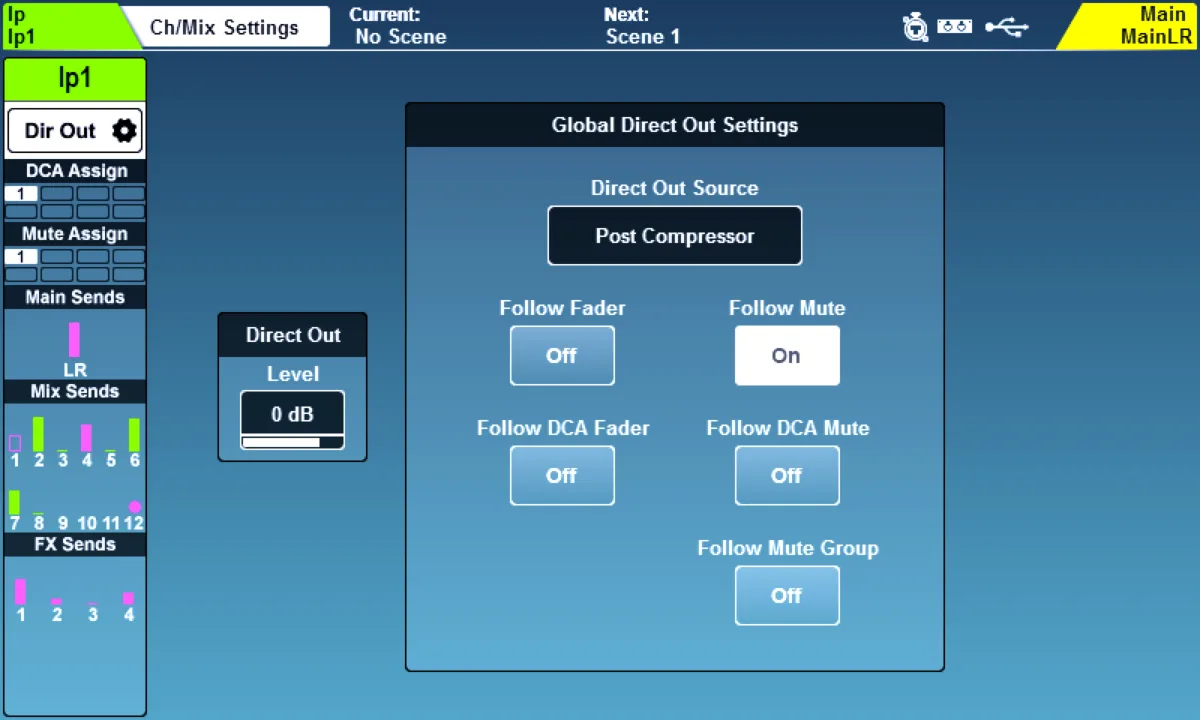Click Next Scene 1 label

[x=642, y=26]
